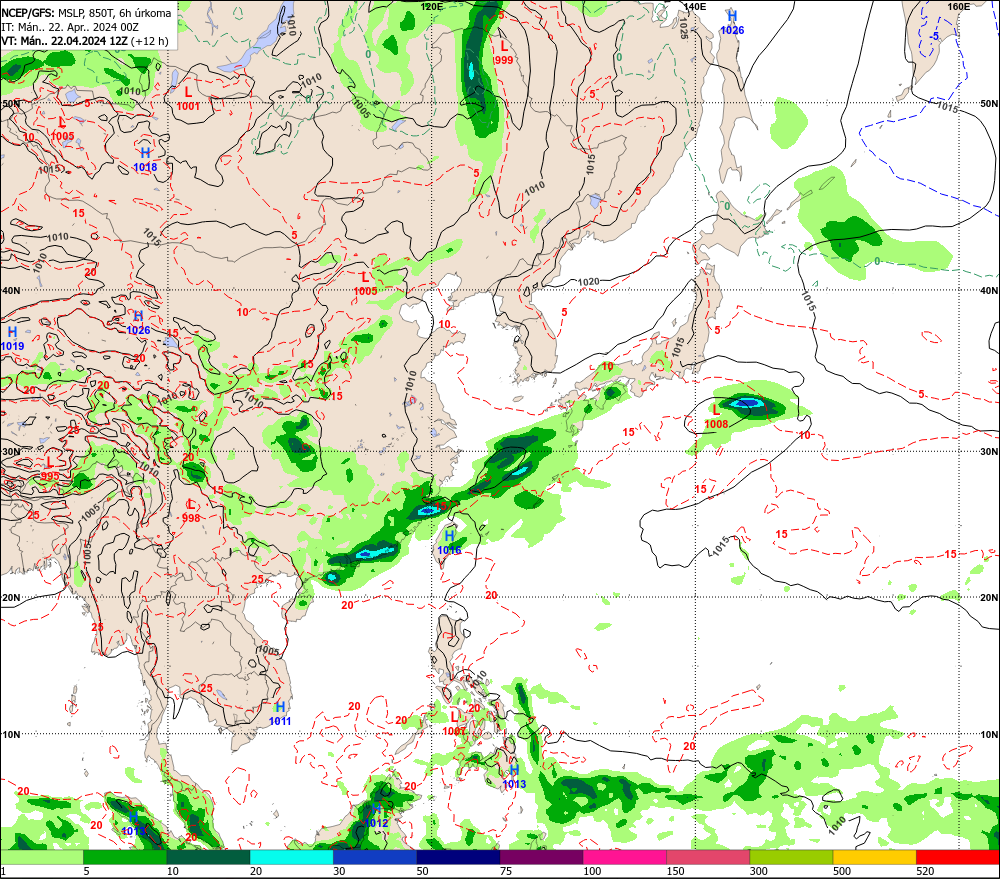1000x879 pixels.
Task: Click the legend value 520
Action: (925, 871)
